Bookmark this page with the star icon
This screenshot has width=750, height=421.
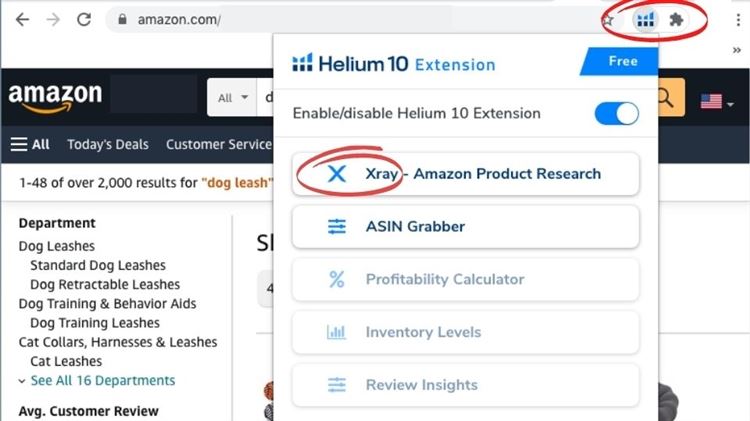pyautogui.click(x=608, y=19)
